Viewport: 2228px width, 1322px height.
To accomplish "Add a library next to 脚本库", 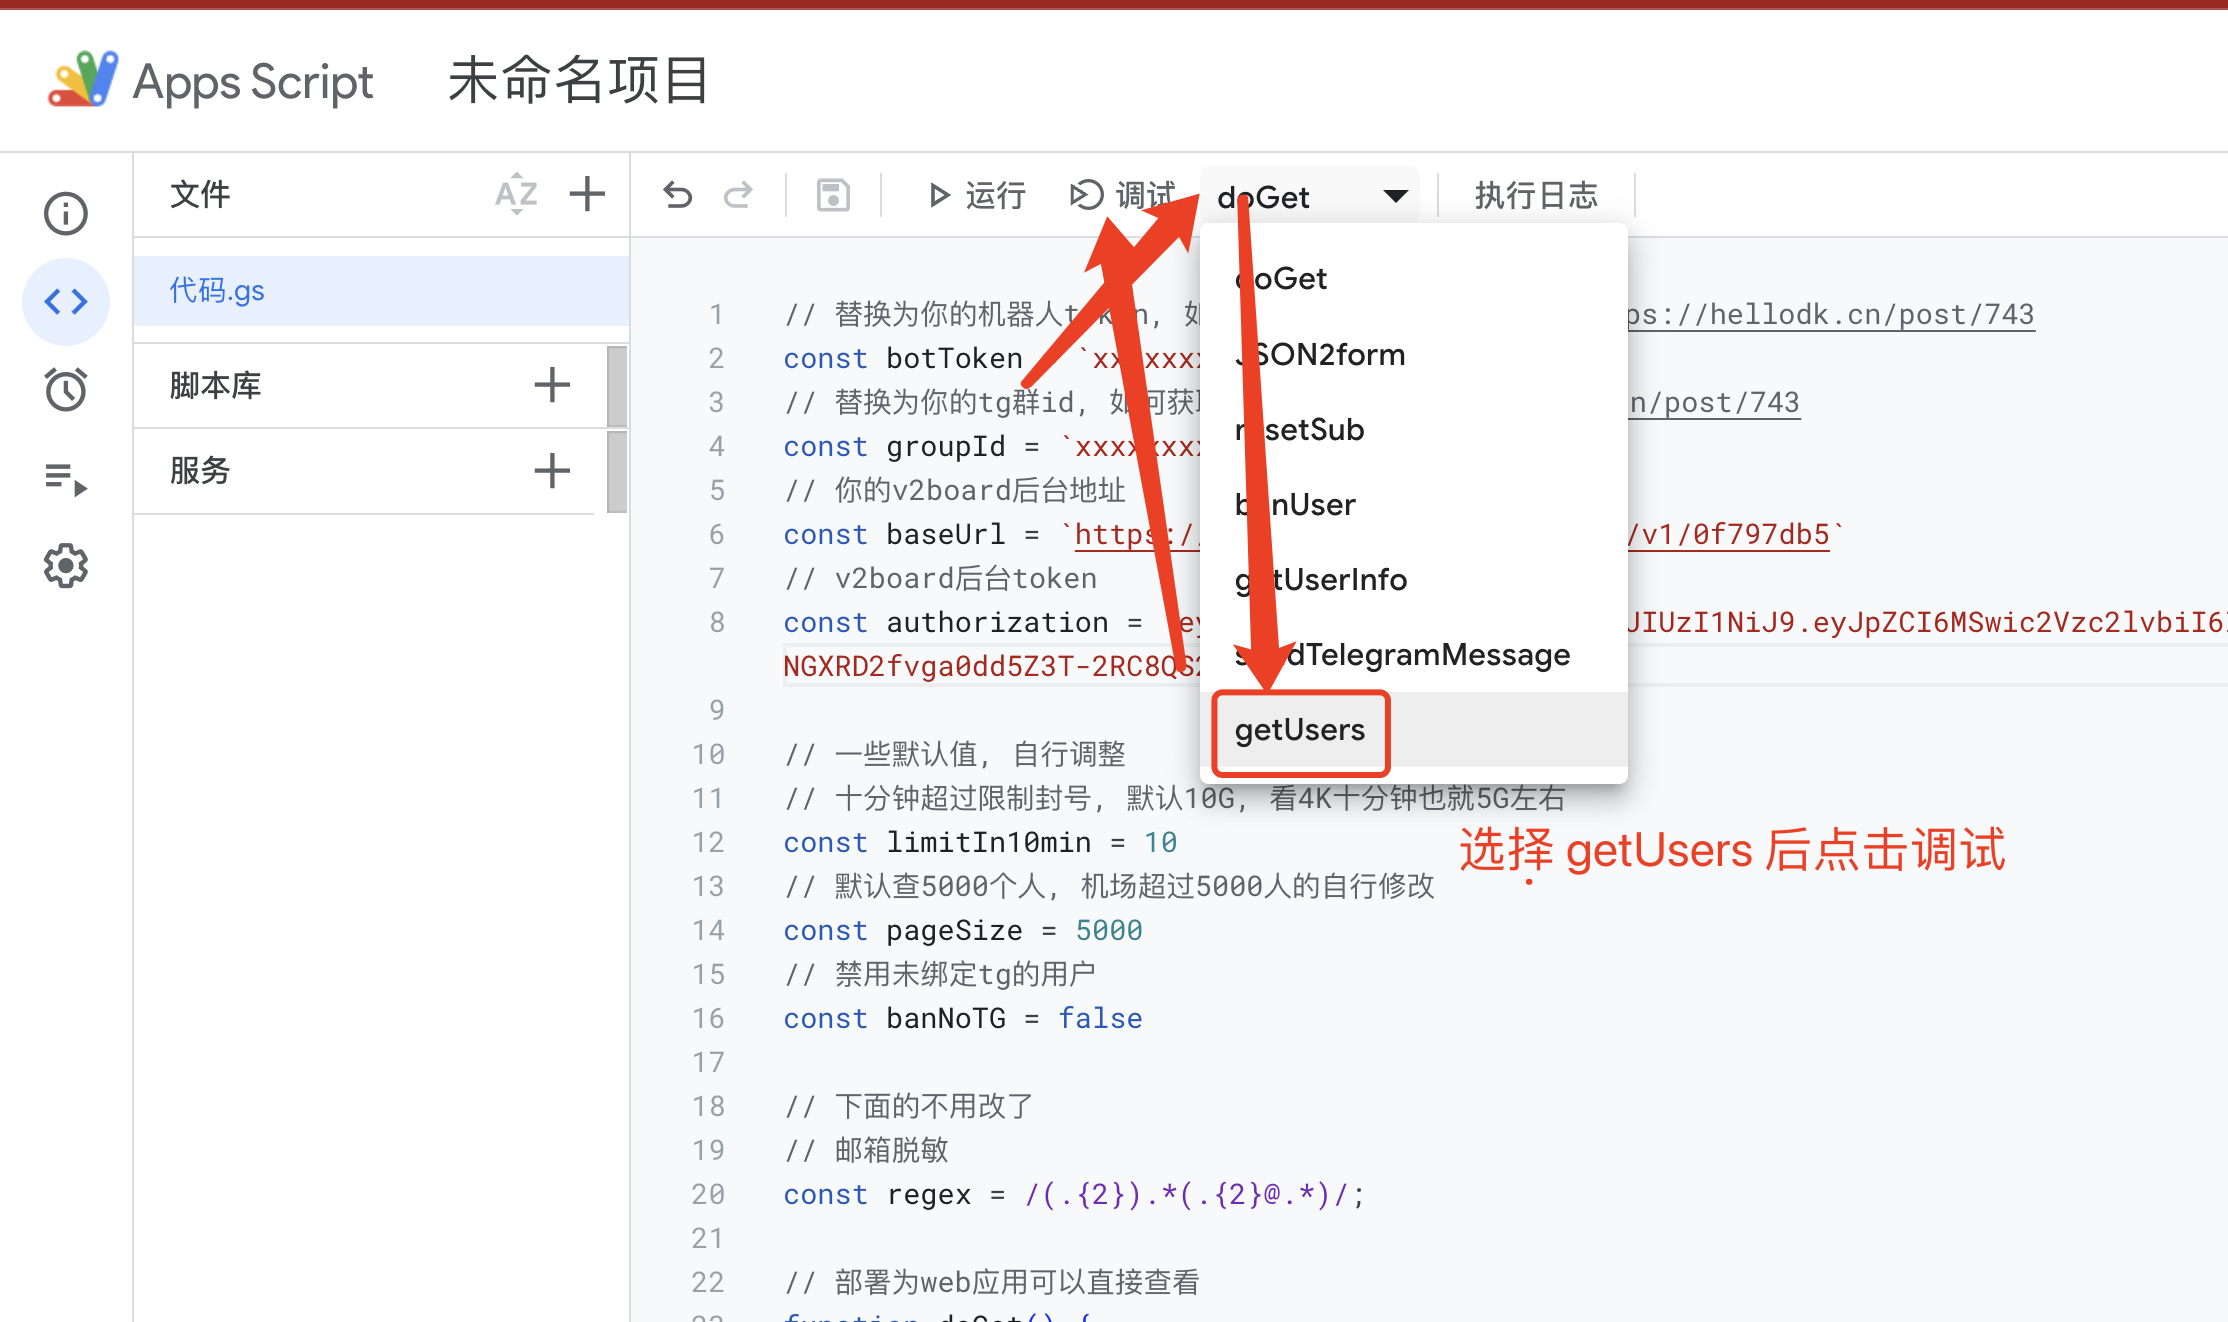I will coord(552,385).
